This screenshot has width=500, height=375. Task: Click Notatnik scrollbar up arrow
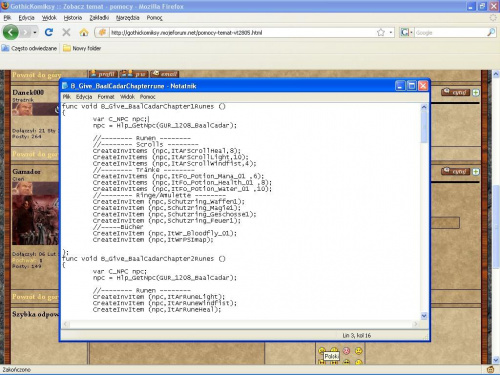[x=424, y=107]
